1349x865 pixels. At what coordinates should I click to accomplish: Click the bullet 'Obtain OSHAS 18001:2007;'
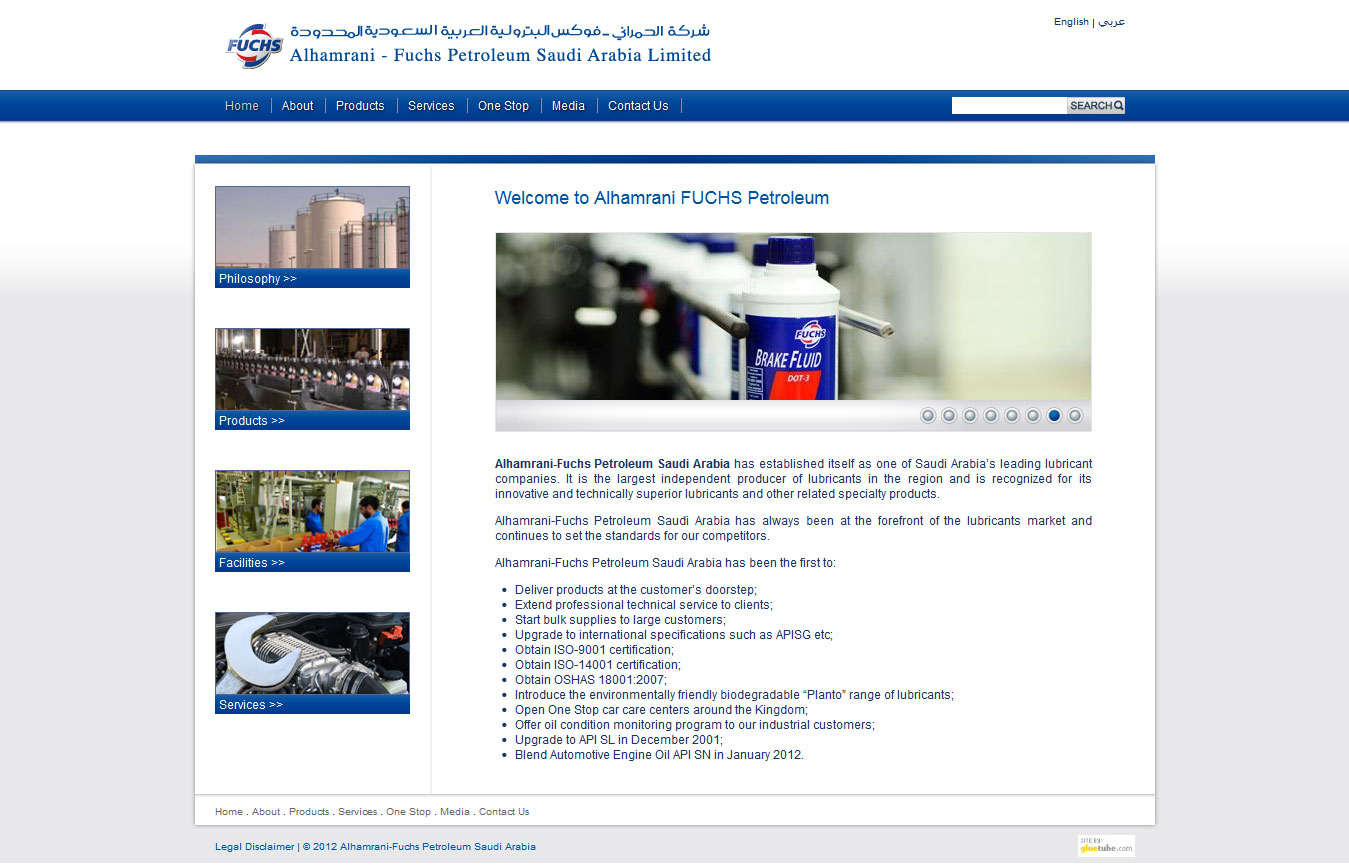(591, 680)
